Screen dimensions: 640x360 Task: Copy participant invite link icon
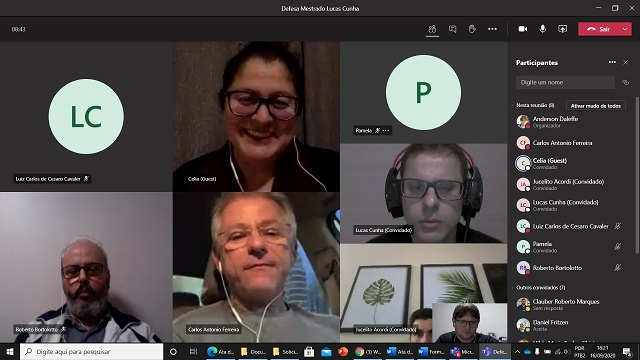(x=625, y=82)
